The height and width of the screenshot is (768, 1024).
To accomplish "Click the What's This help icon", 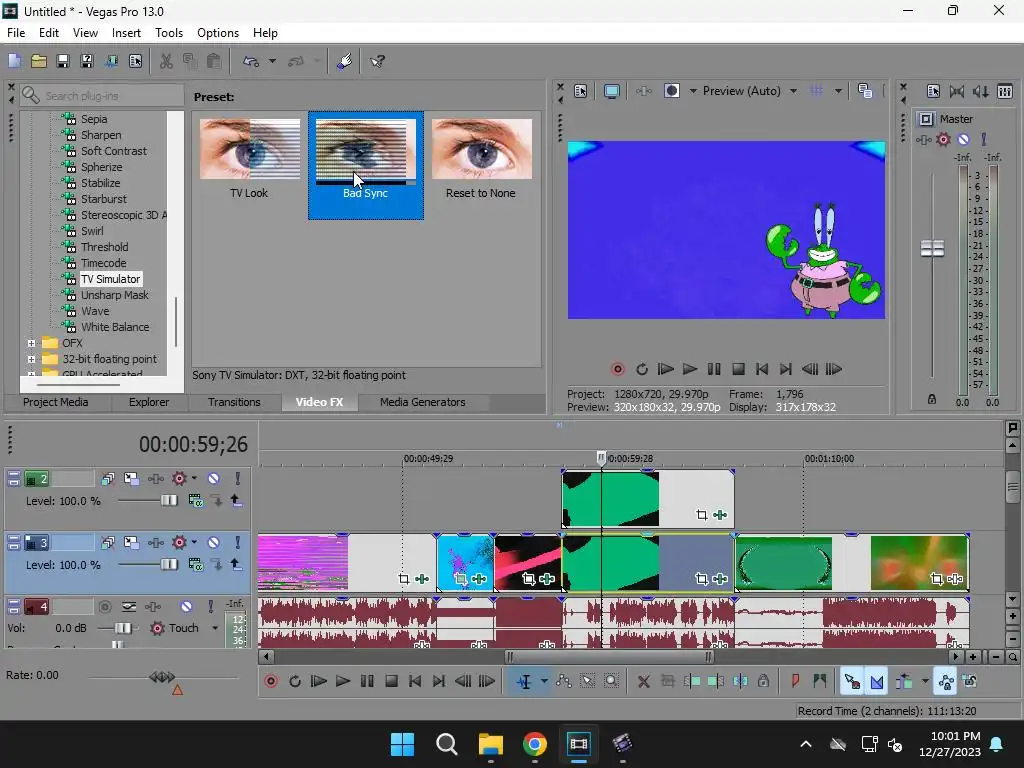I will pos(377,61).
